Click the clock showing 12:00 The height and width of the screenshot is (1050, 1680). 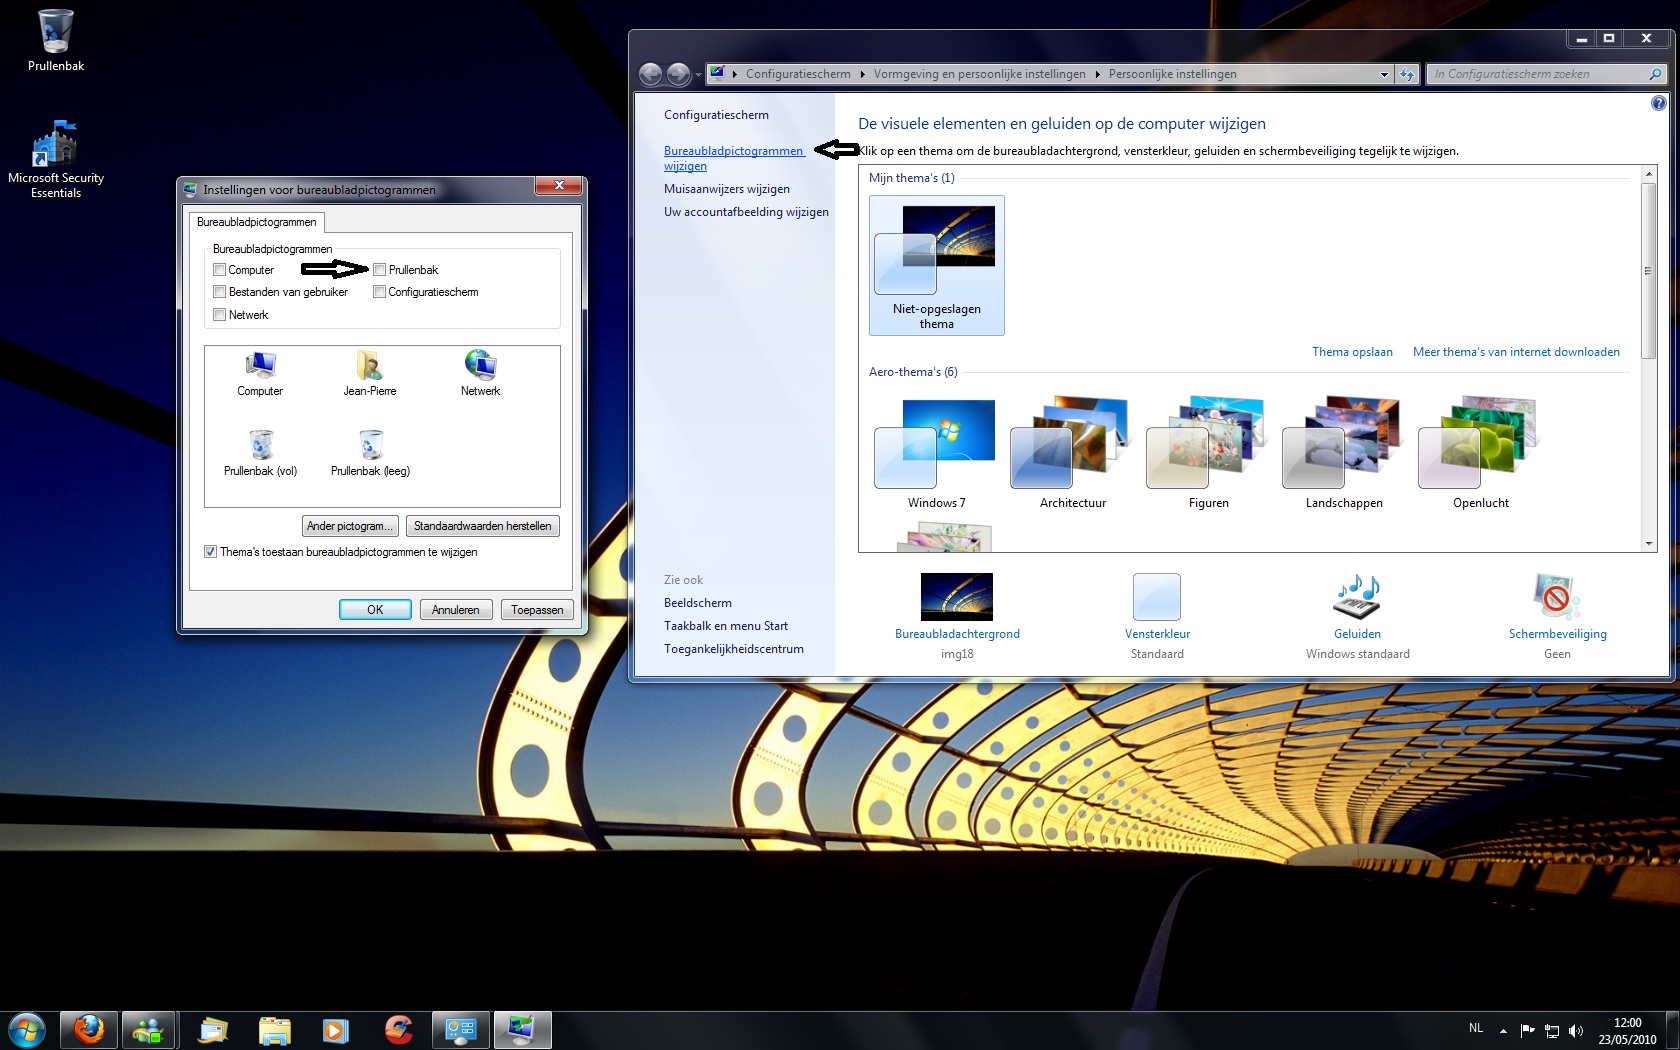tap(1627, 1023)
